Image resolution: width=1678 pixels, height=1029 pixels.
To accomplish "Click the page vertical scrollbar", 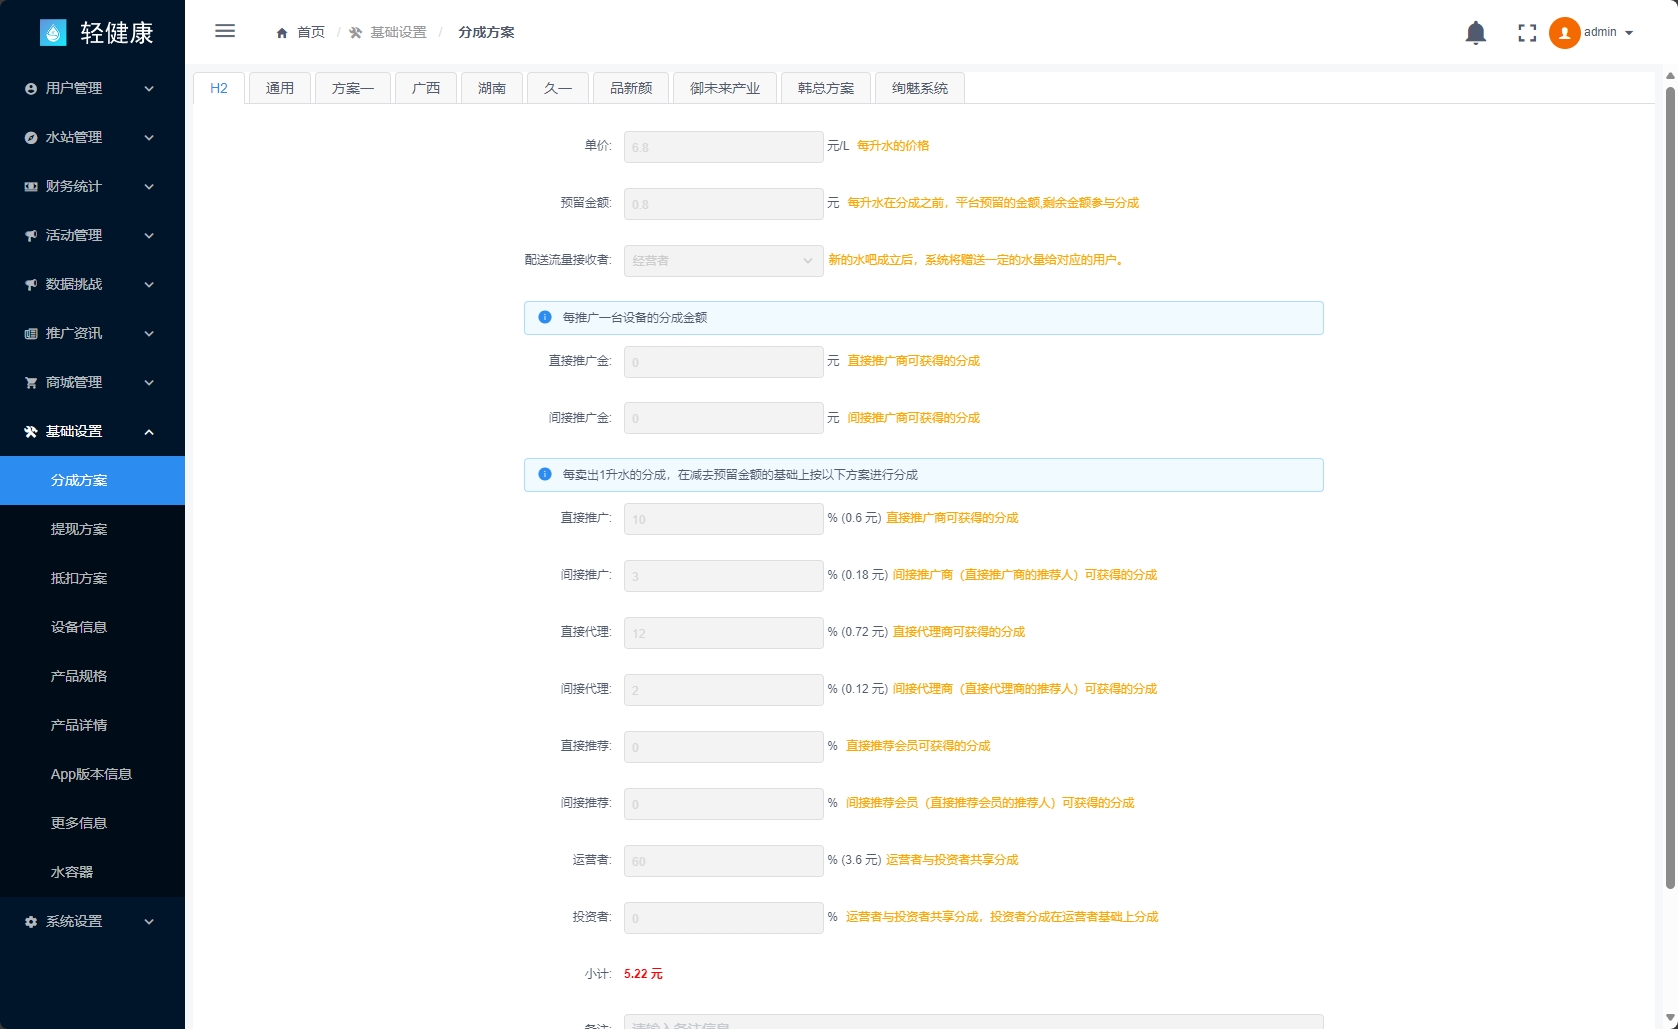I will coord(1669,488).
